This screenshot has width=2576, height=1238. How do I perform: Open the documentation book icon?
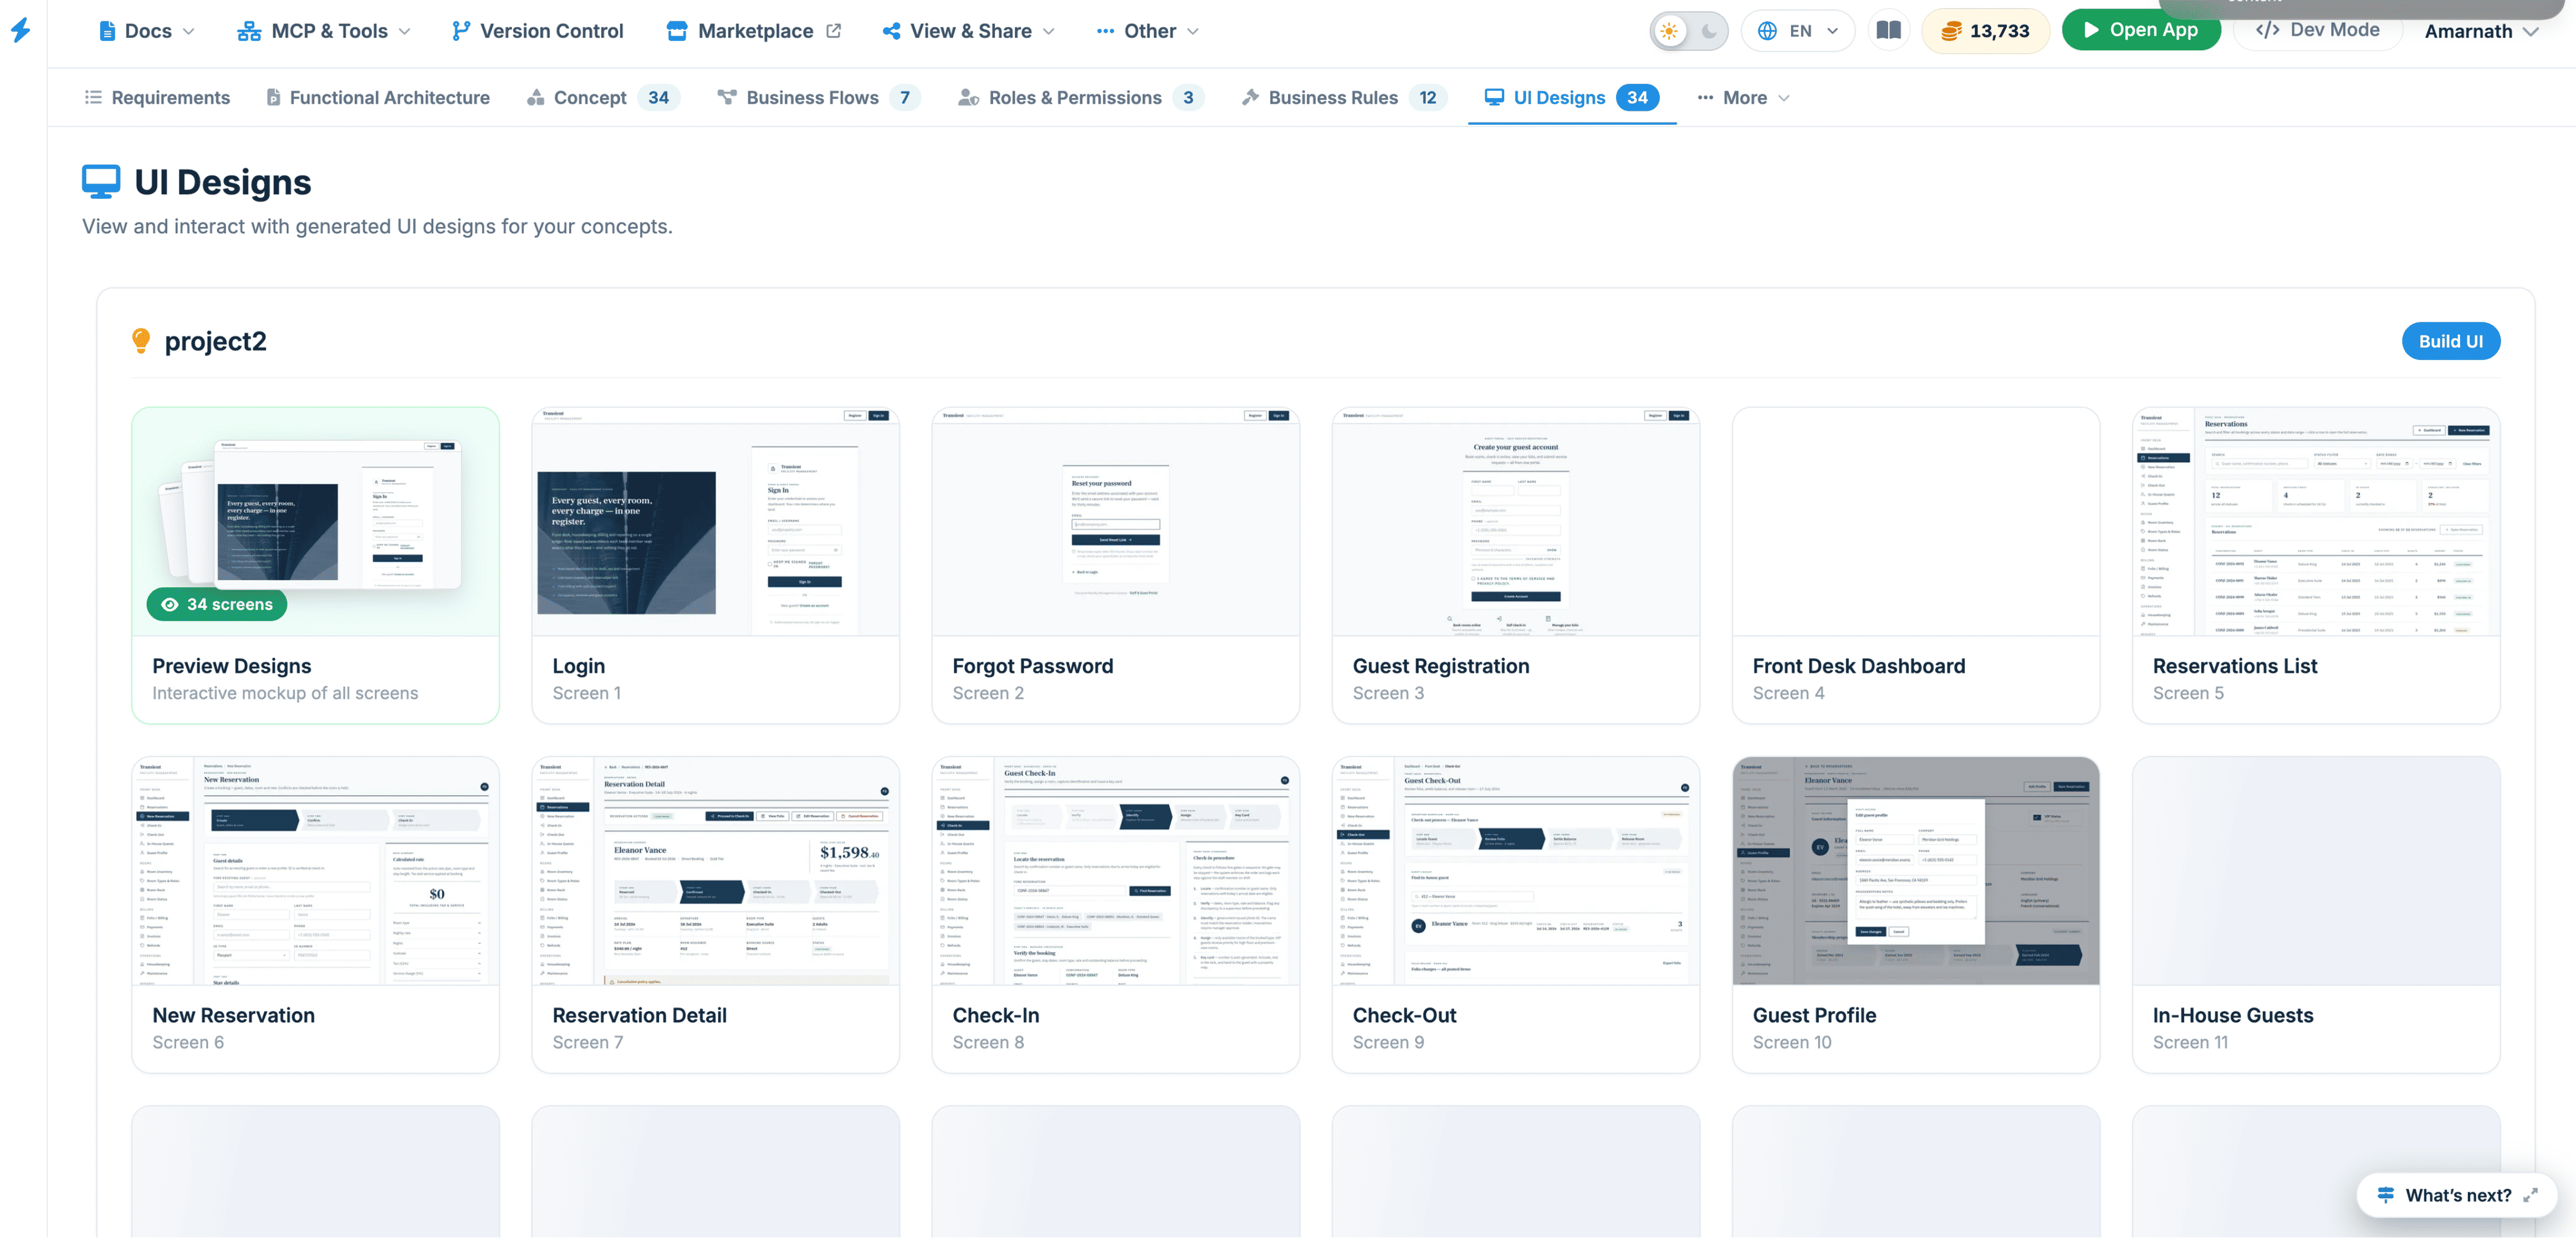(x=1888, y=31)
